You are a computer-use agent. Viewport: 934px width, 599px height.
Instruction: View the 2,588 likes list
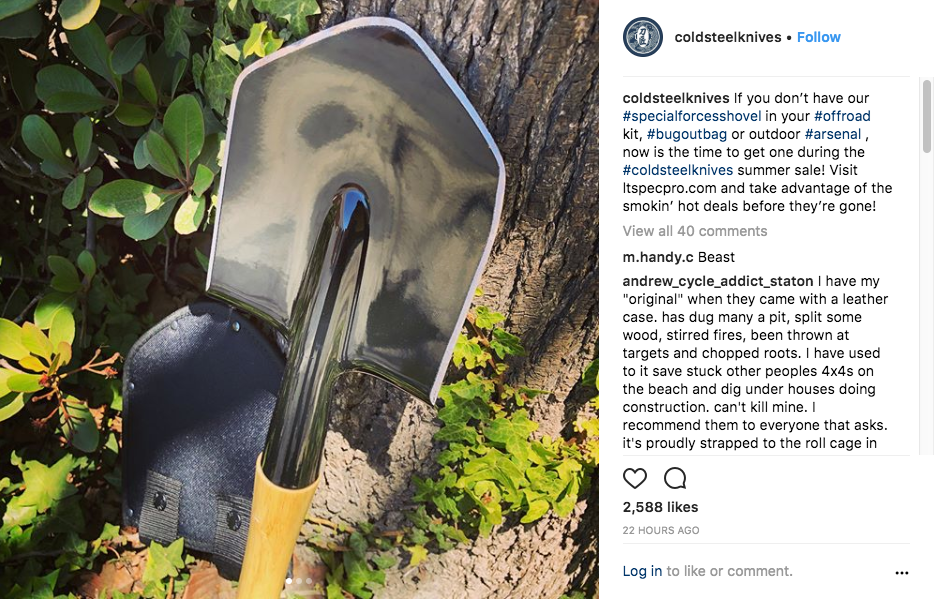[660, 507]
